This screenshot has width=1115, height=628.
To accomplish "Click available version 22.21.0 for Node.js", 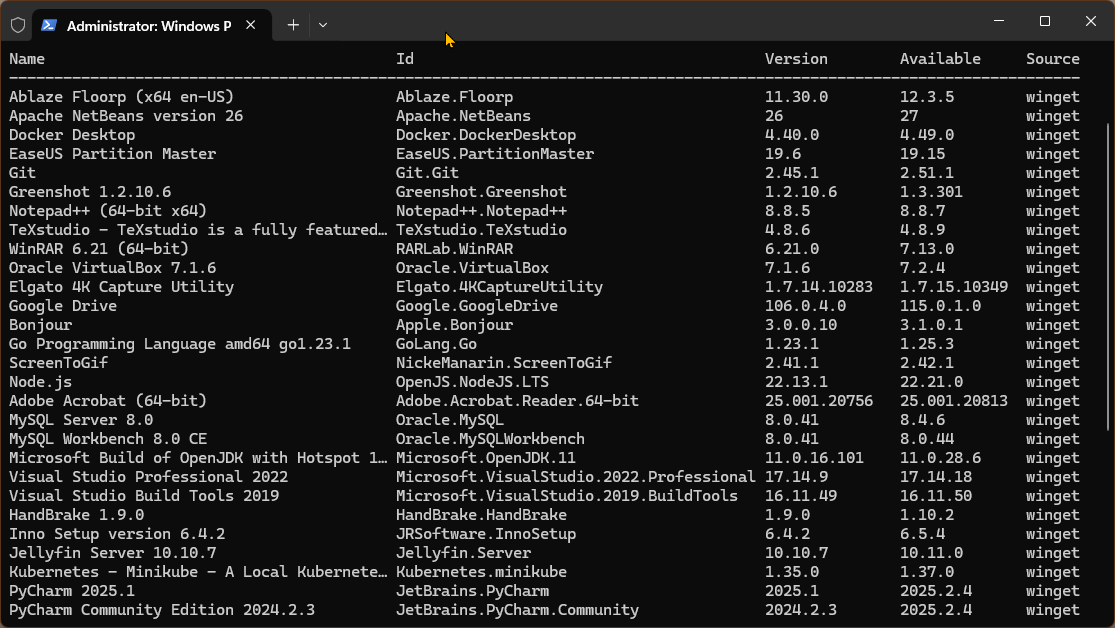I will click(x=931, y=382).
